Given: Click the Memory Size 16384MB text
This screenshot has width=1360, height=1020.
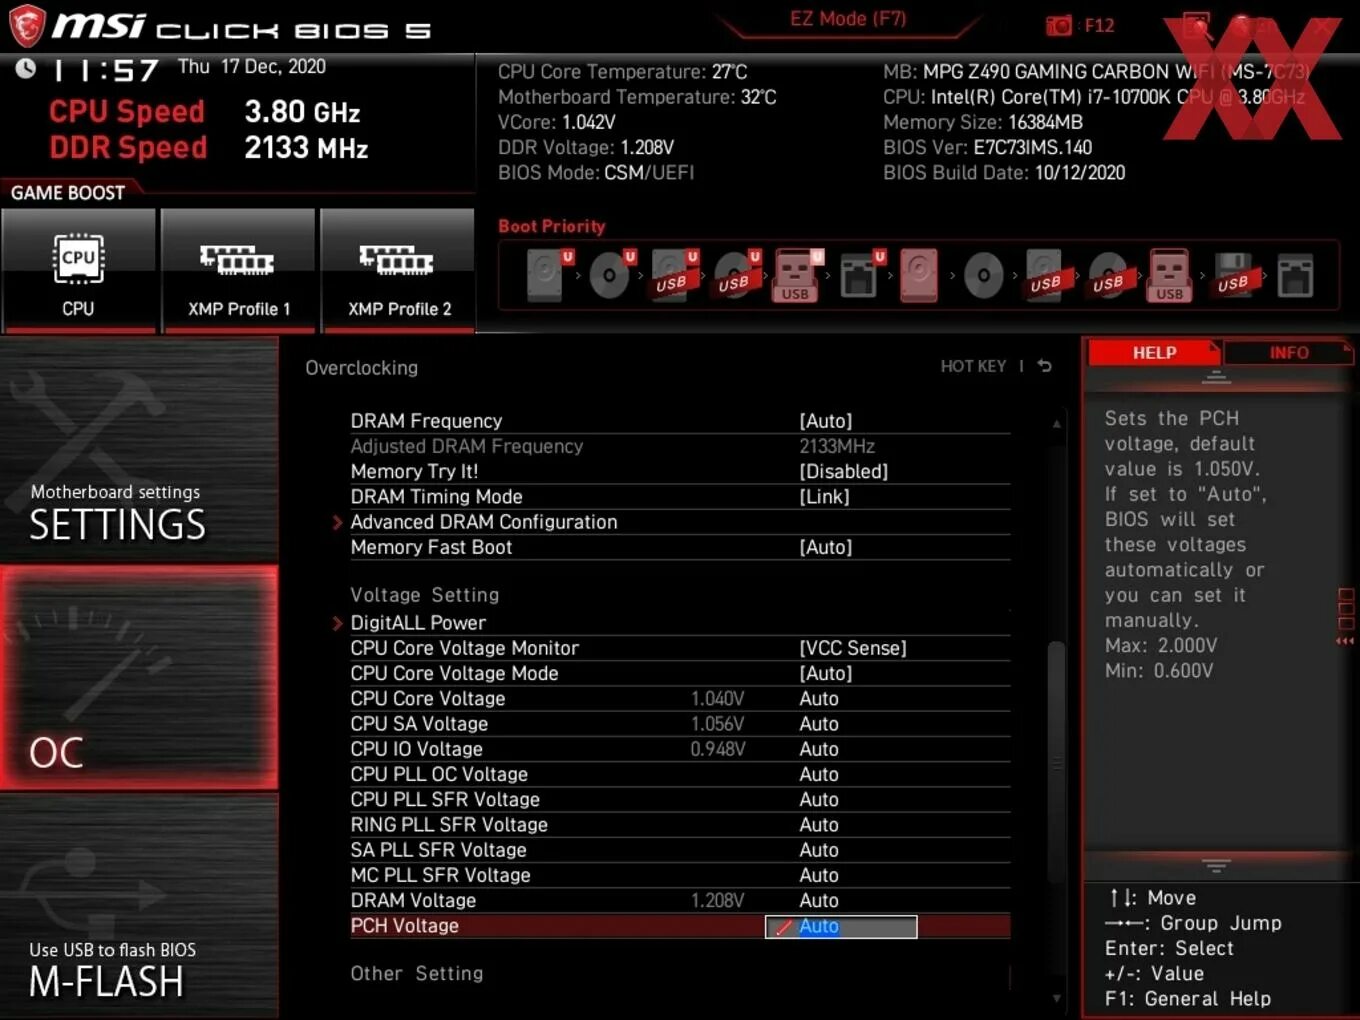Looking at the screenshot, I should [983, 122].
